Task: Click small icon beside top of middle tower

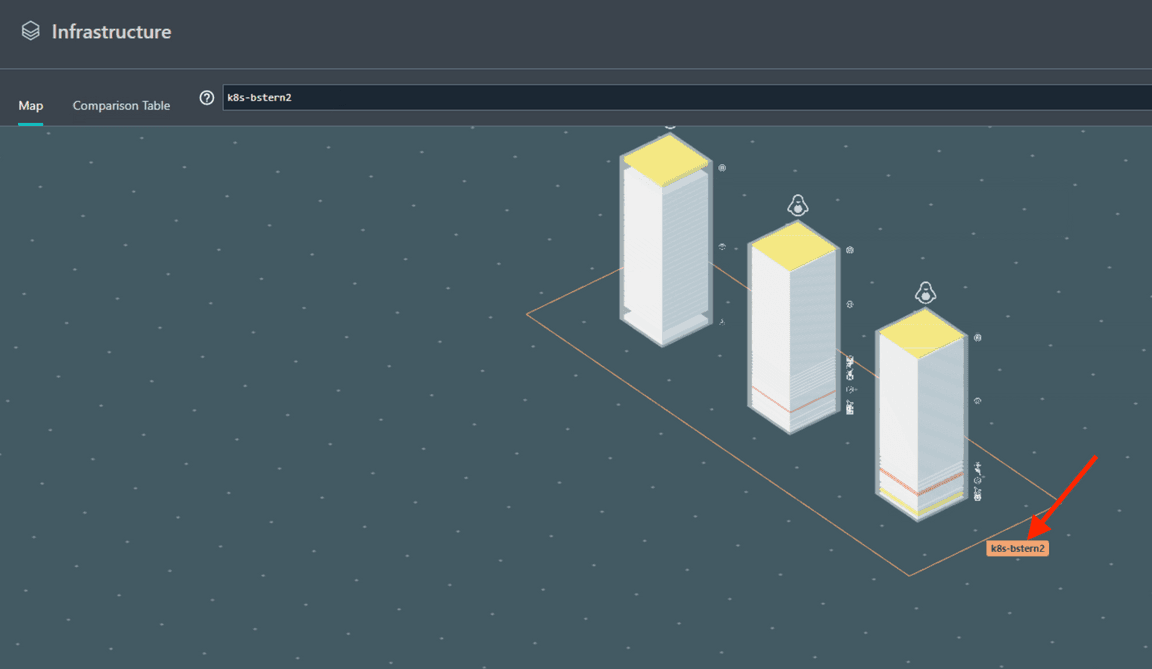Action: click(x=850, y=250)
